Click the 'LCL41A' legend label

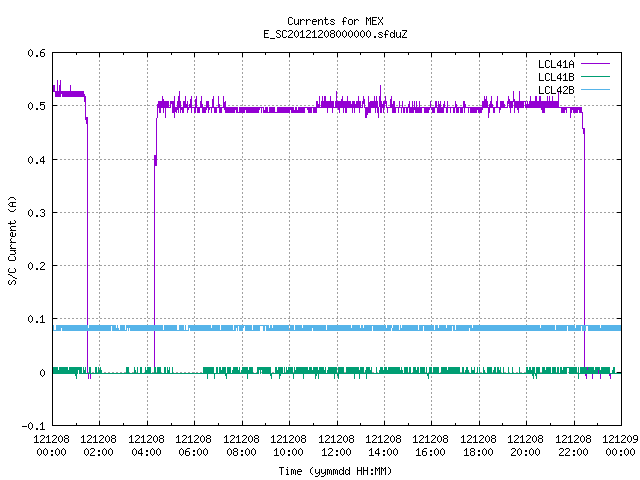click(x=556, y=64)
